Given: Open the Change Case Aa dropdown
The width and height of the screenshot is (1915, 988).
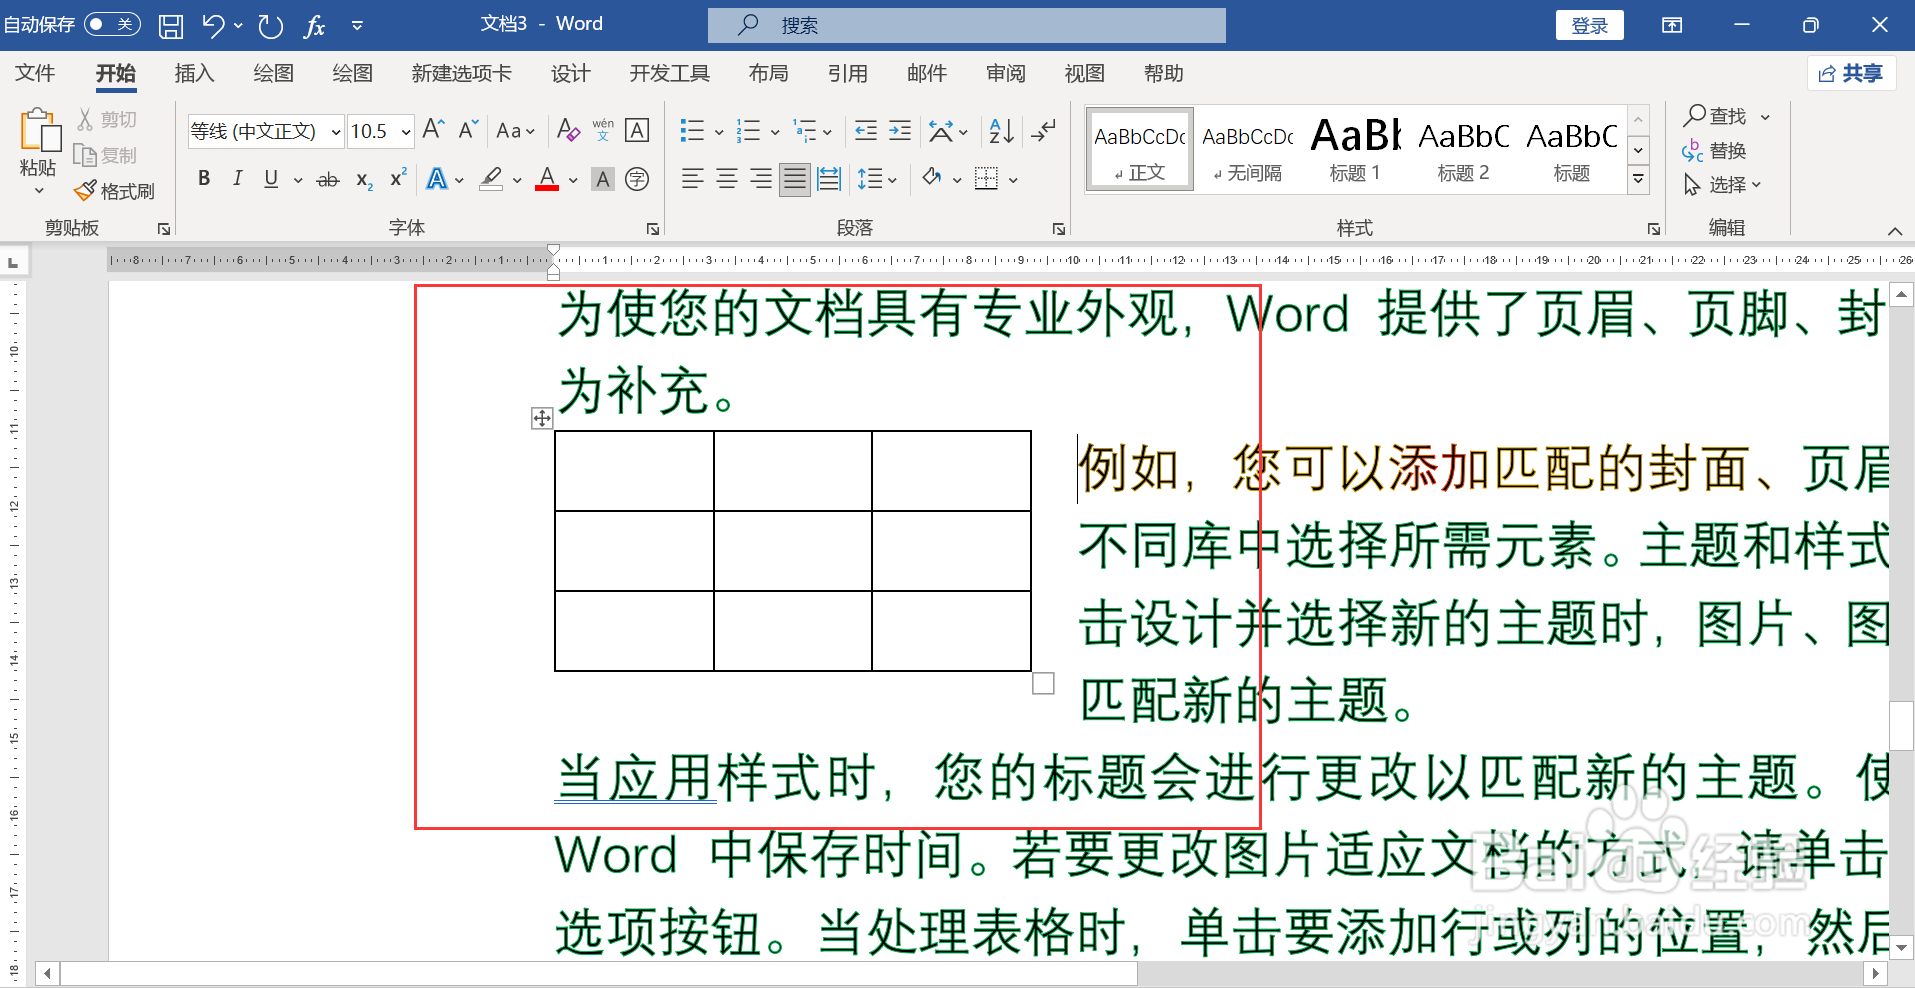Looking at the screenshot, I should click(515, 131).
